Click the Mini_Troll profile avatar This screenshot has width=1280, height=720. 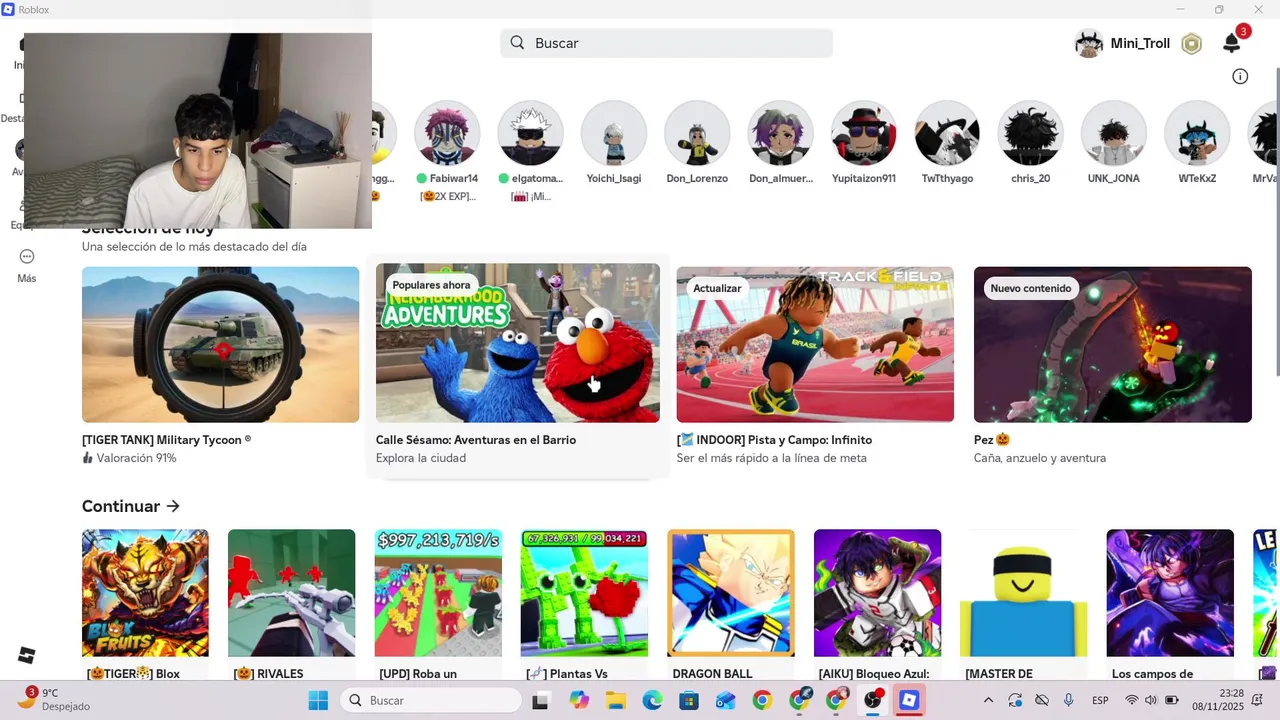(x=1088, y=43)
